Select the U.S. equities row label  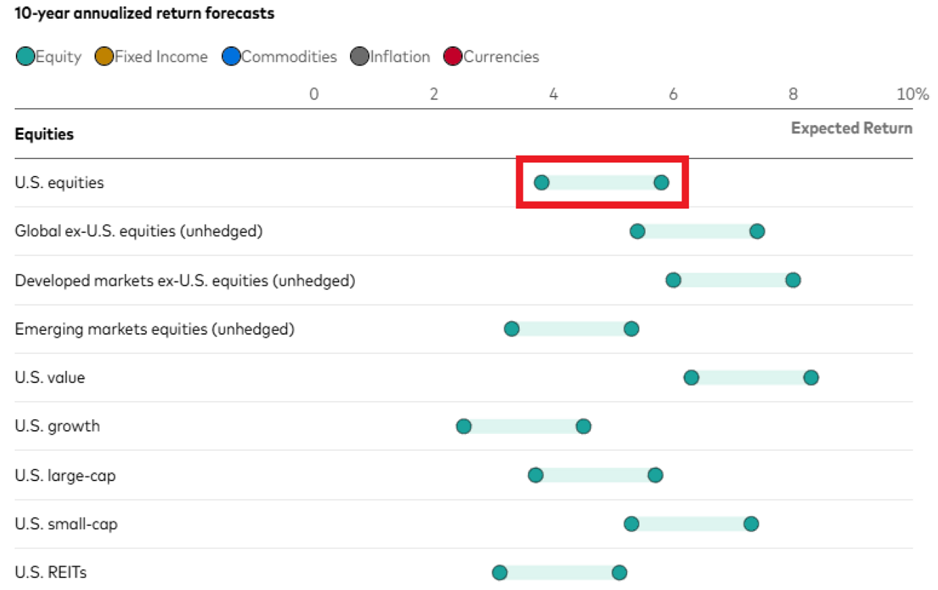59,183
